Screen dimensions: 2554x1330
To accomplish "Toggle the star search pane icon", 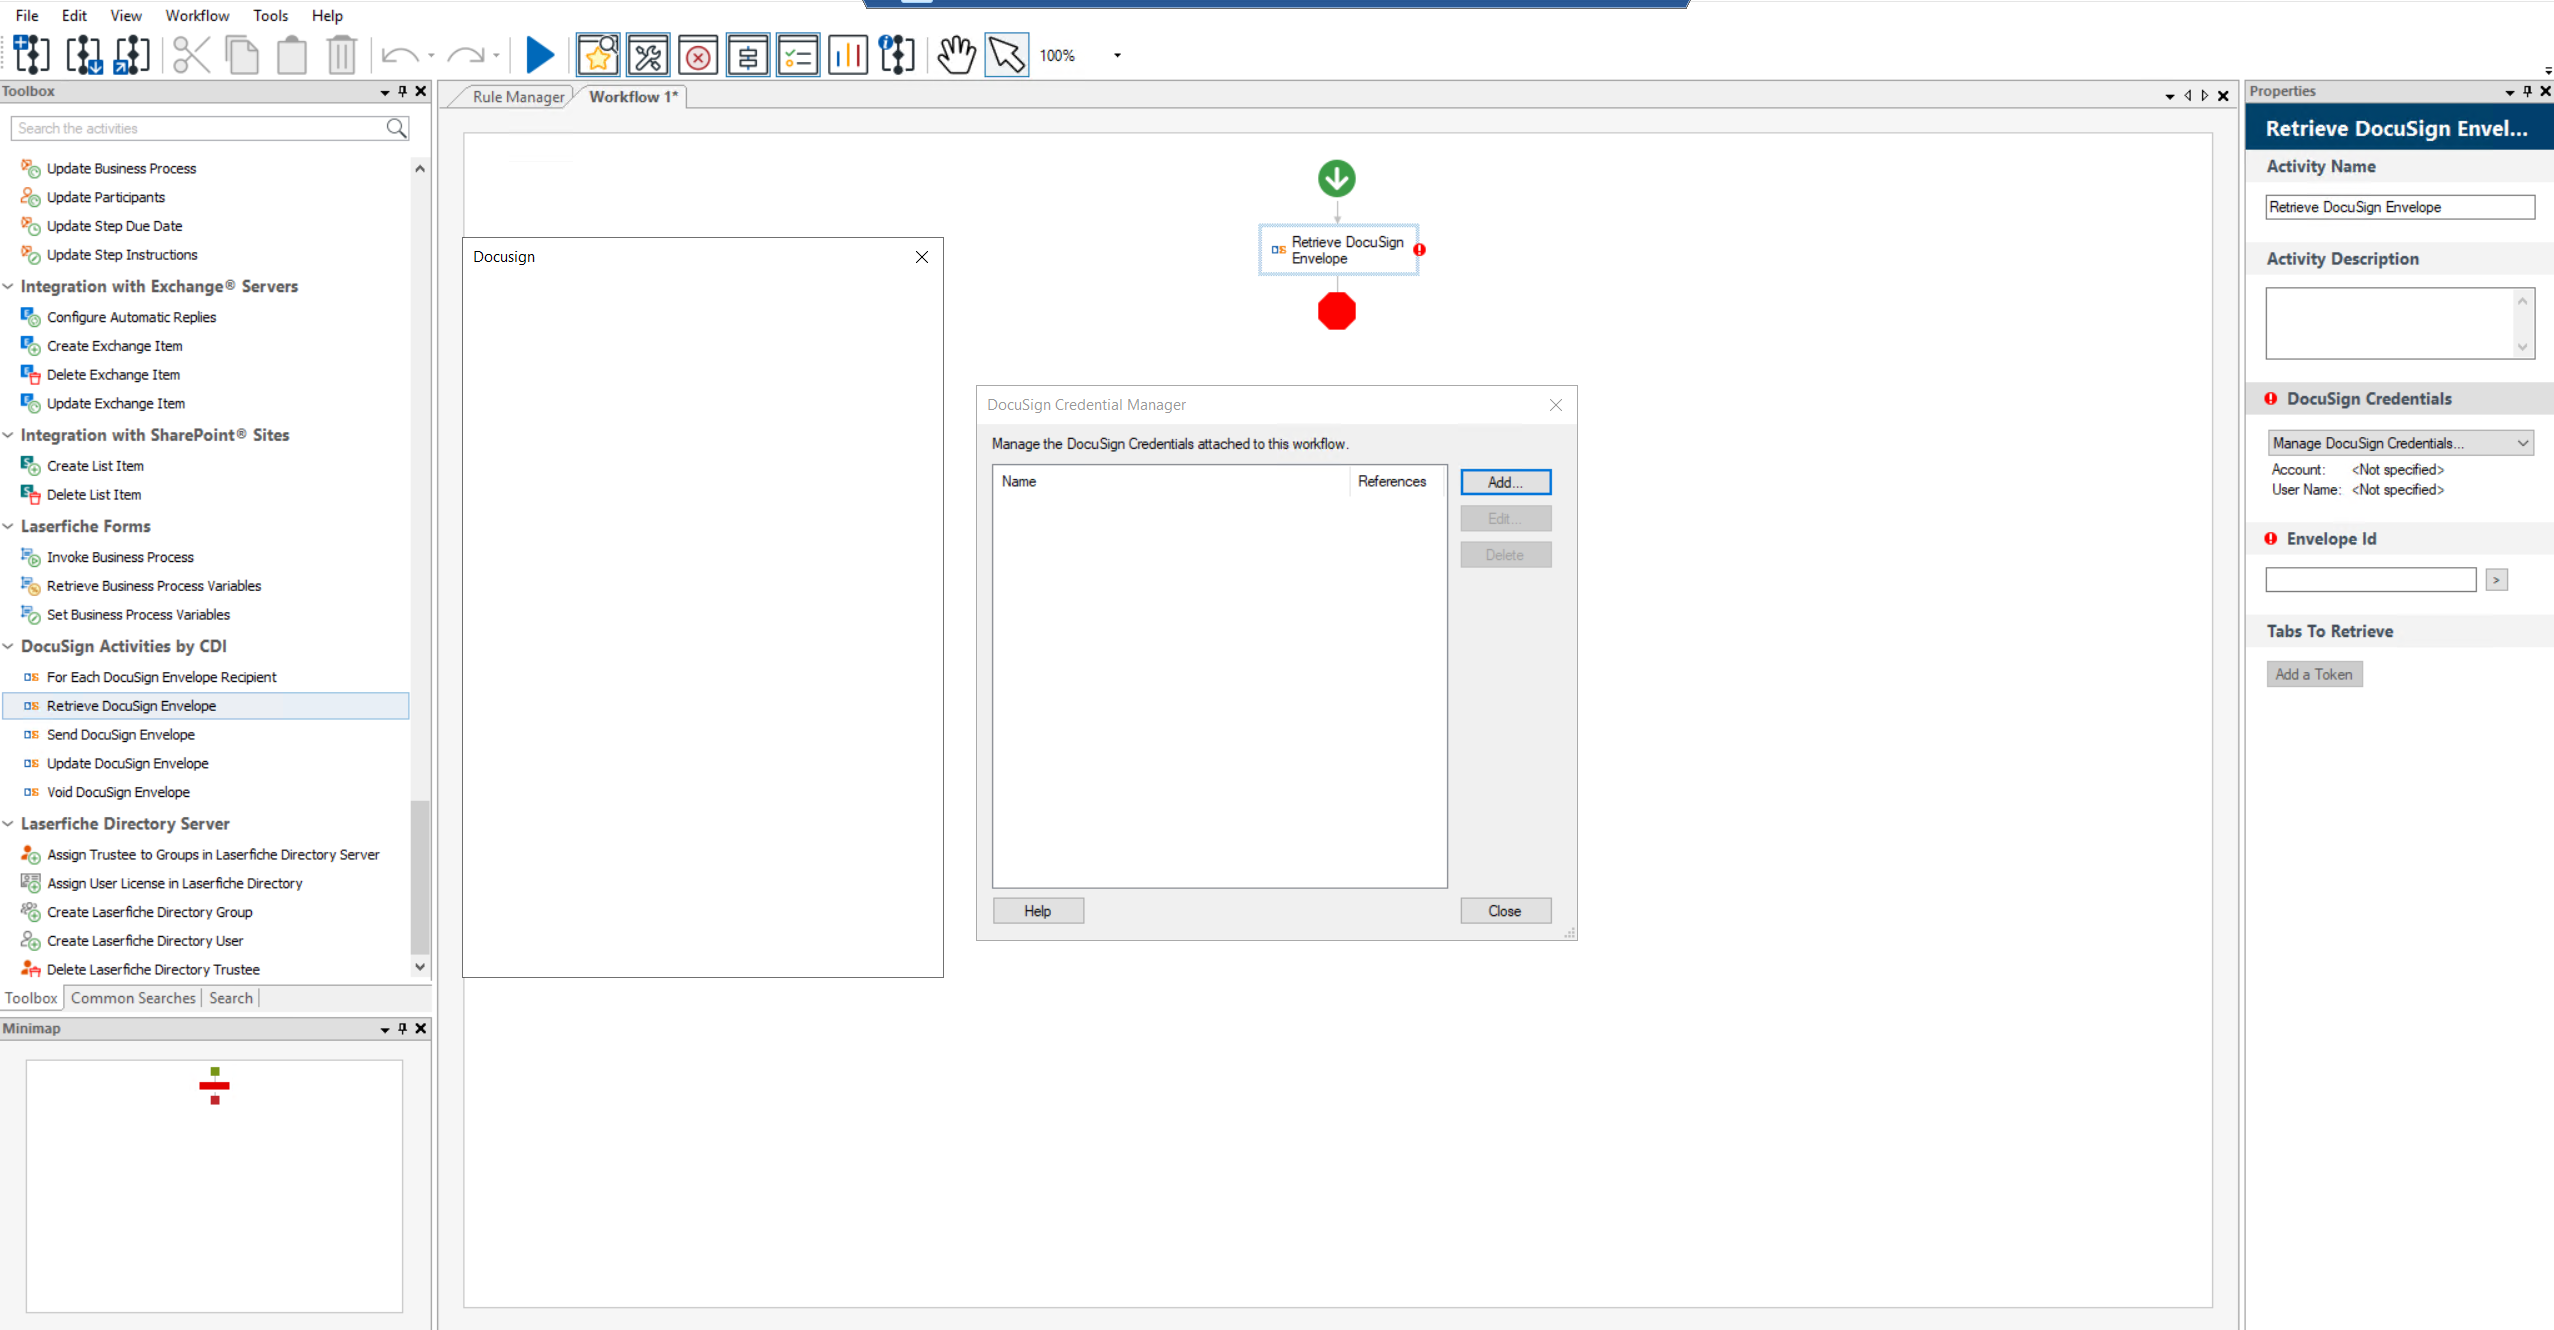I will tap(598, 55).
